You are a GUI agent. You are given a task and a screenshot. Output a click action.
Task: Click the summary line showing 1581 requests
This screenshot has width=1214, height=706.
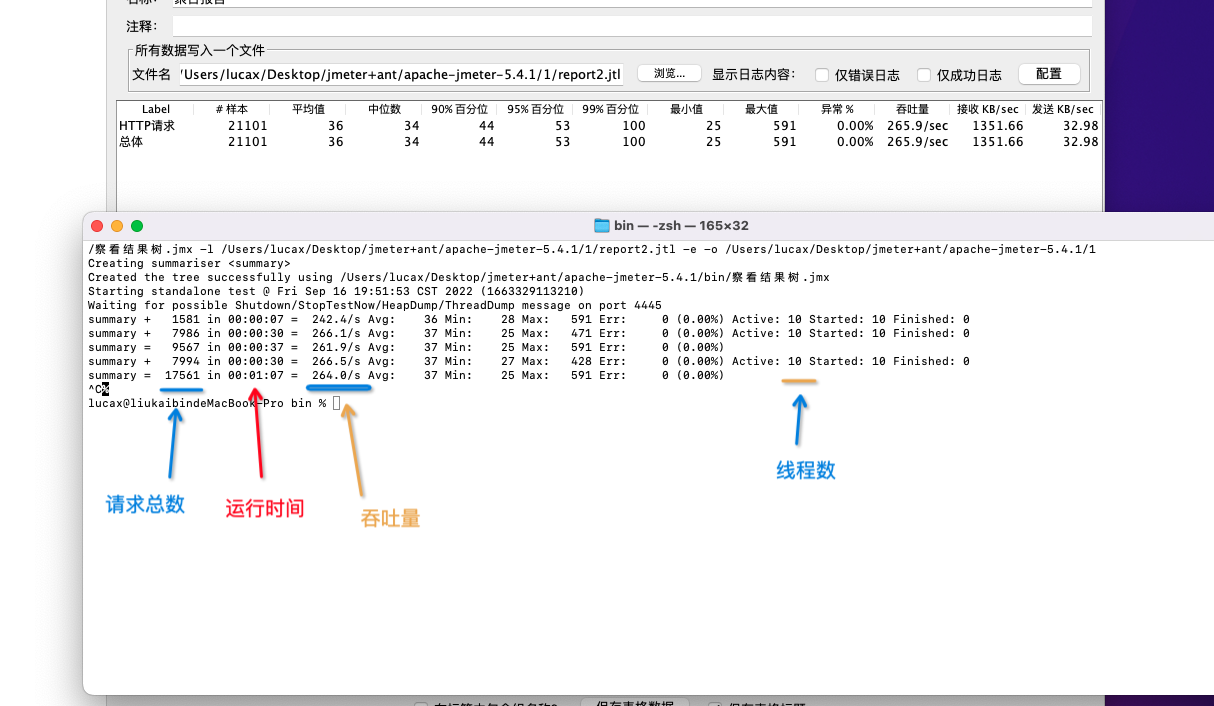click(x=529, y=319)
